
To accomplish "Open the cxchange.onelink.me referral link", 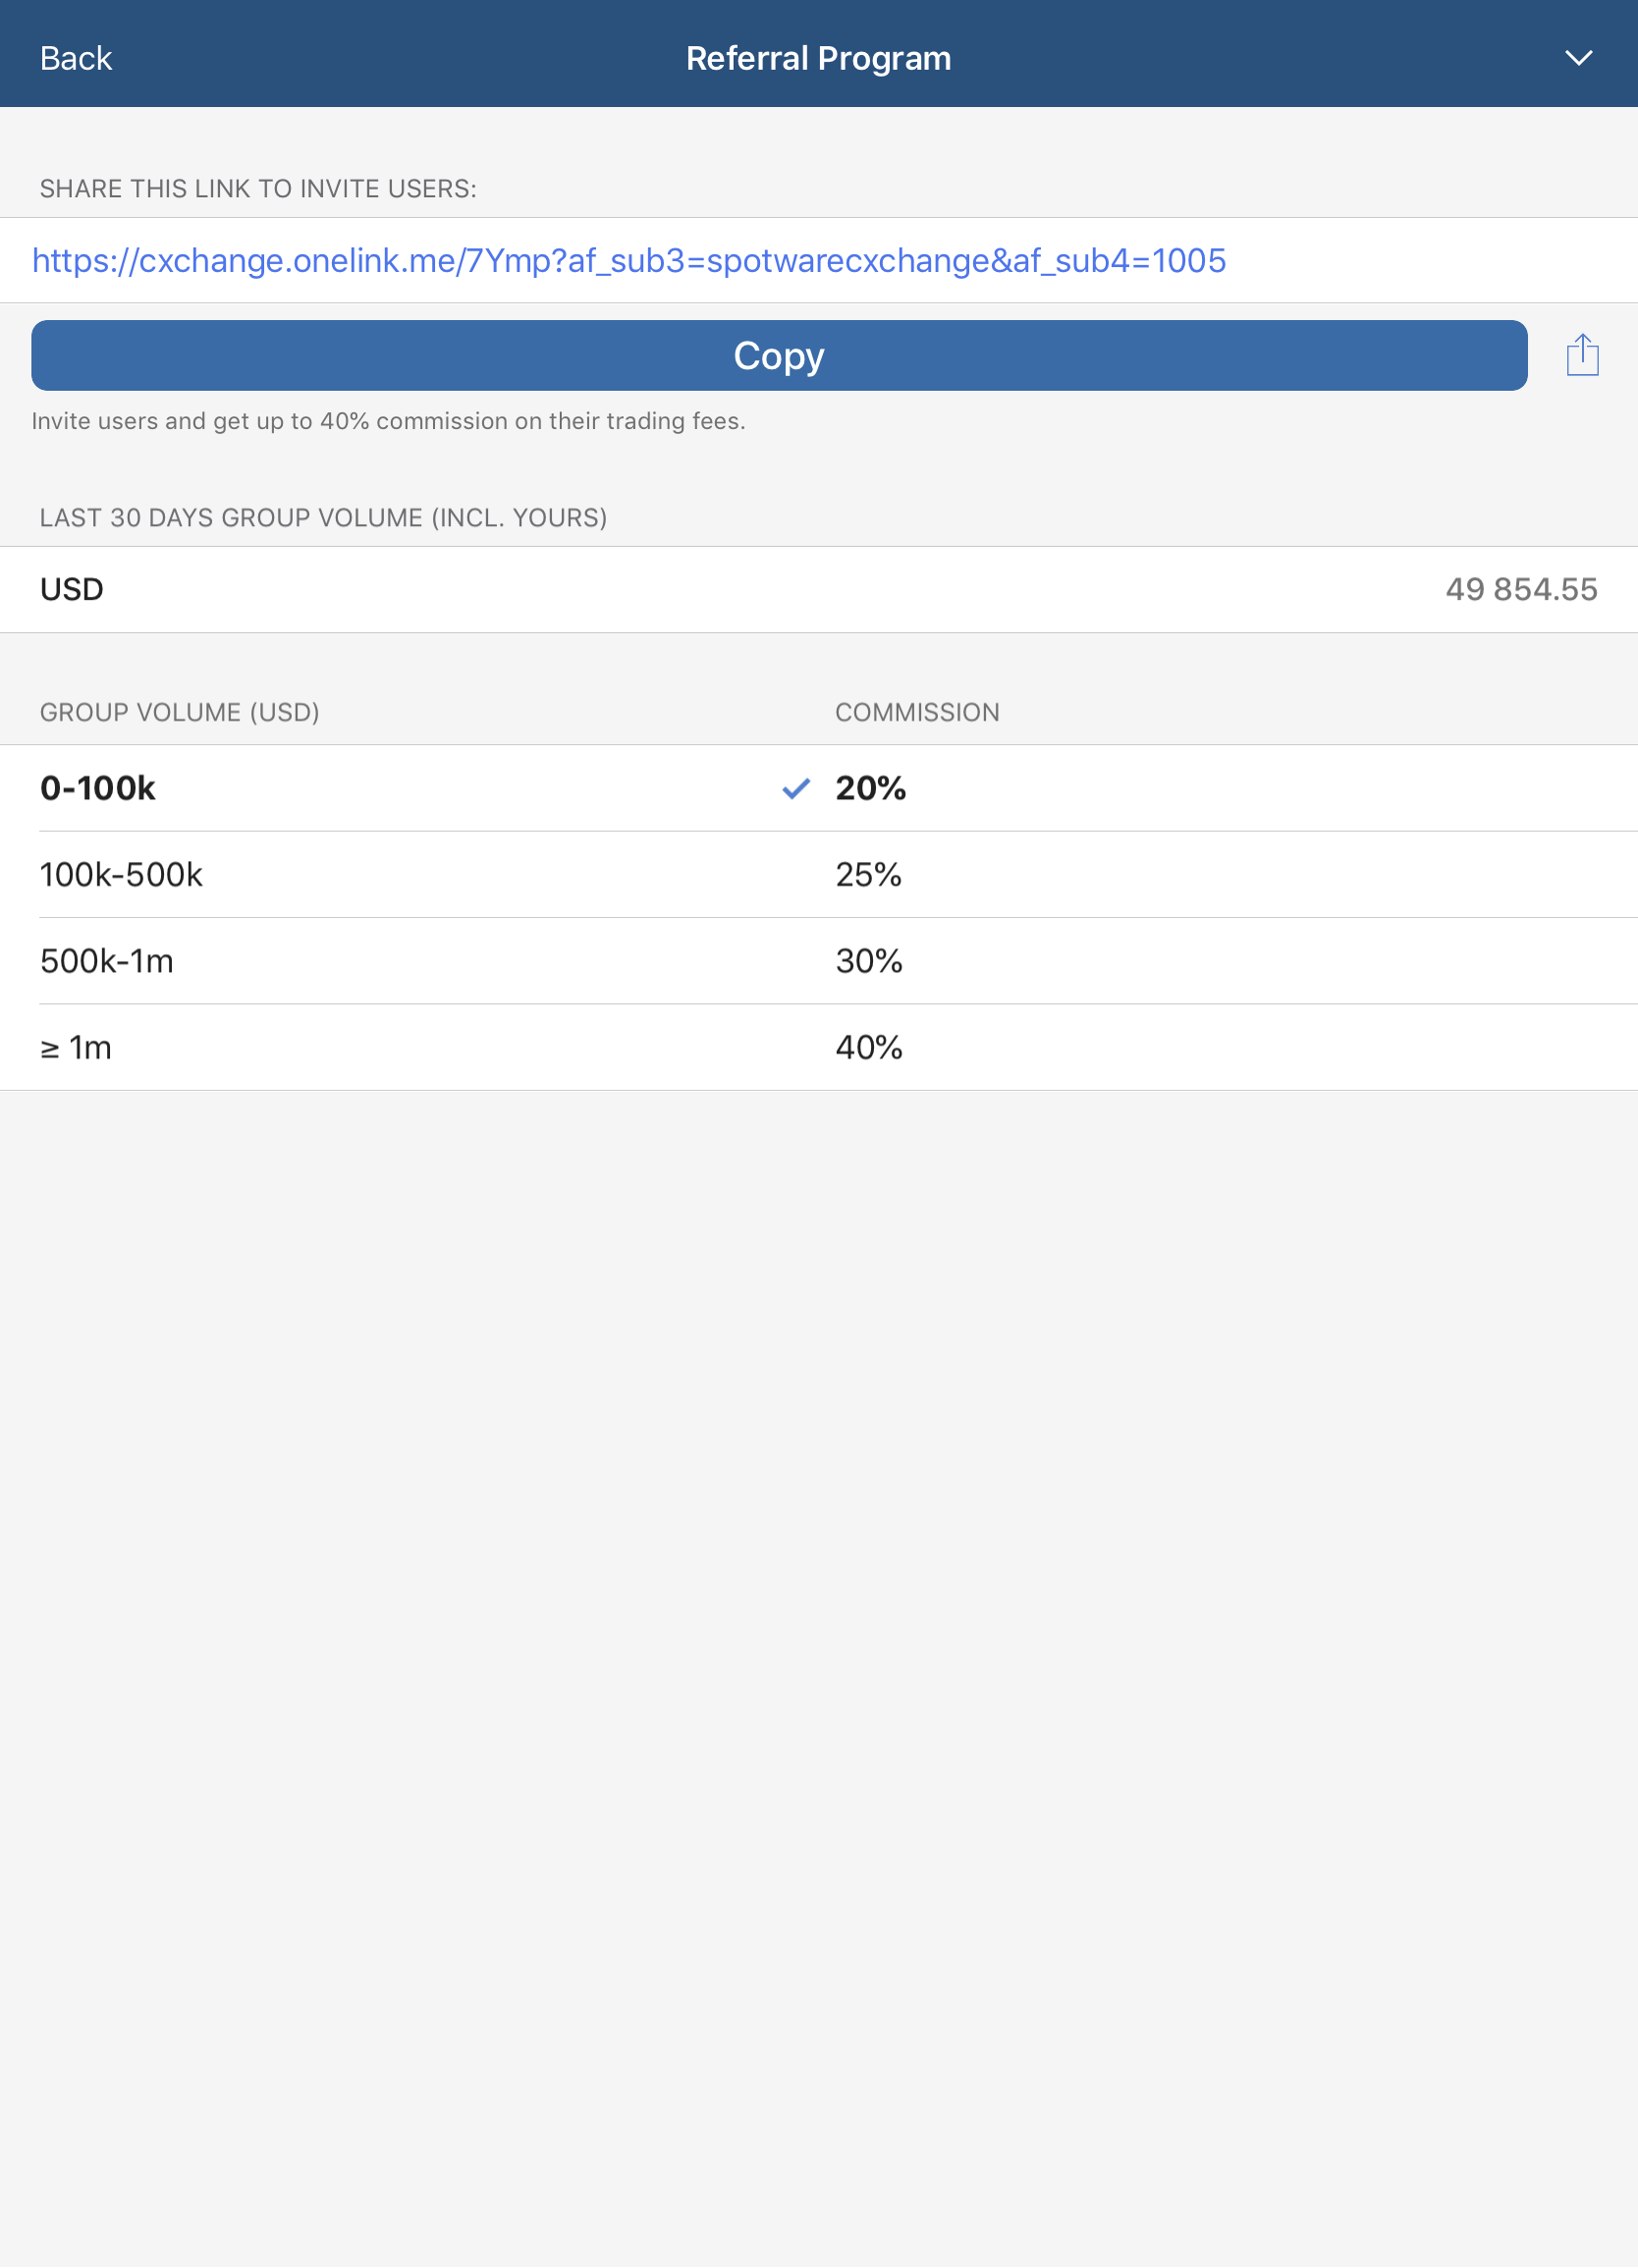I will (629, 260).
